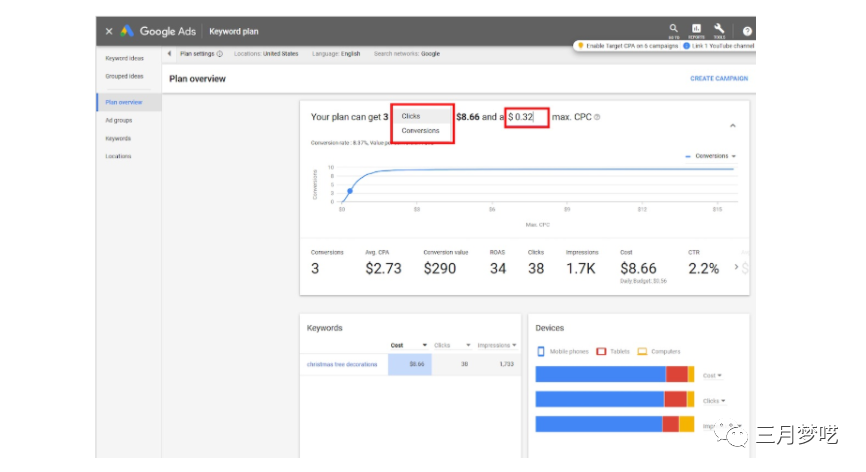Open the Cost column dropdown in Keywords

pyautogui.click(x=424, y=345)
